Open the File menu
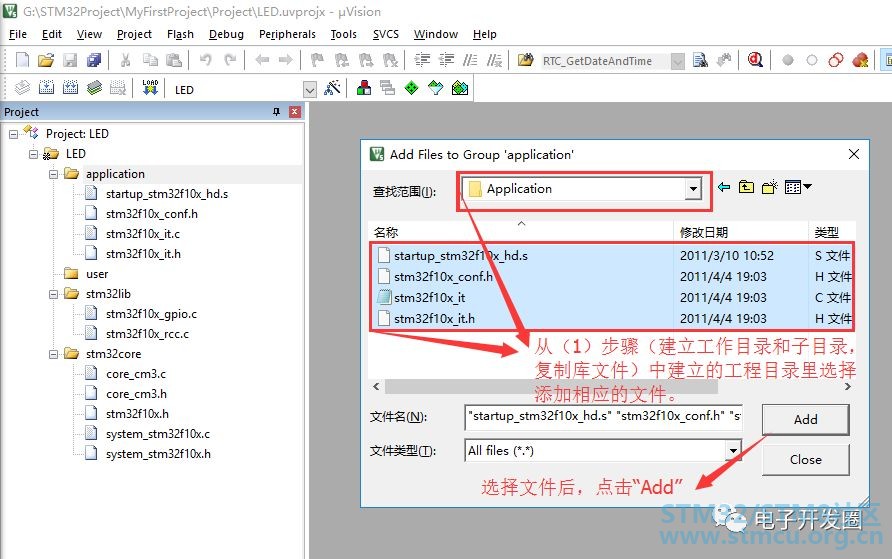The height and width of the screenshot is (559, 892). click(18, 34)
